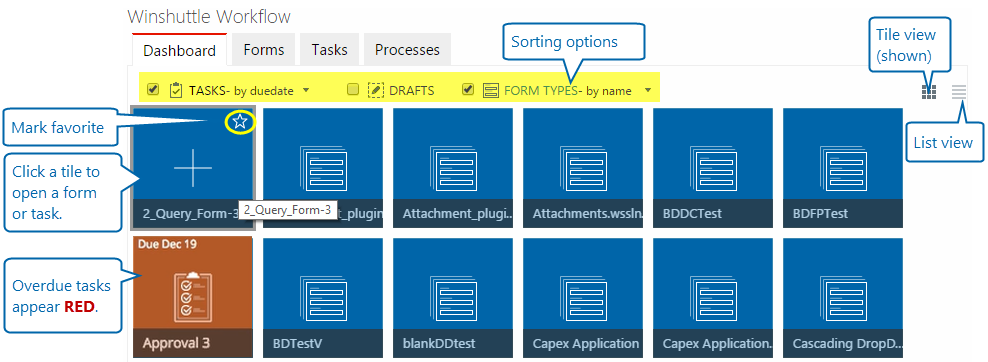The height and width of the screenshot is (362, 988).
Task: Open the BDTestV form tile
Action: click(323, 298)
